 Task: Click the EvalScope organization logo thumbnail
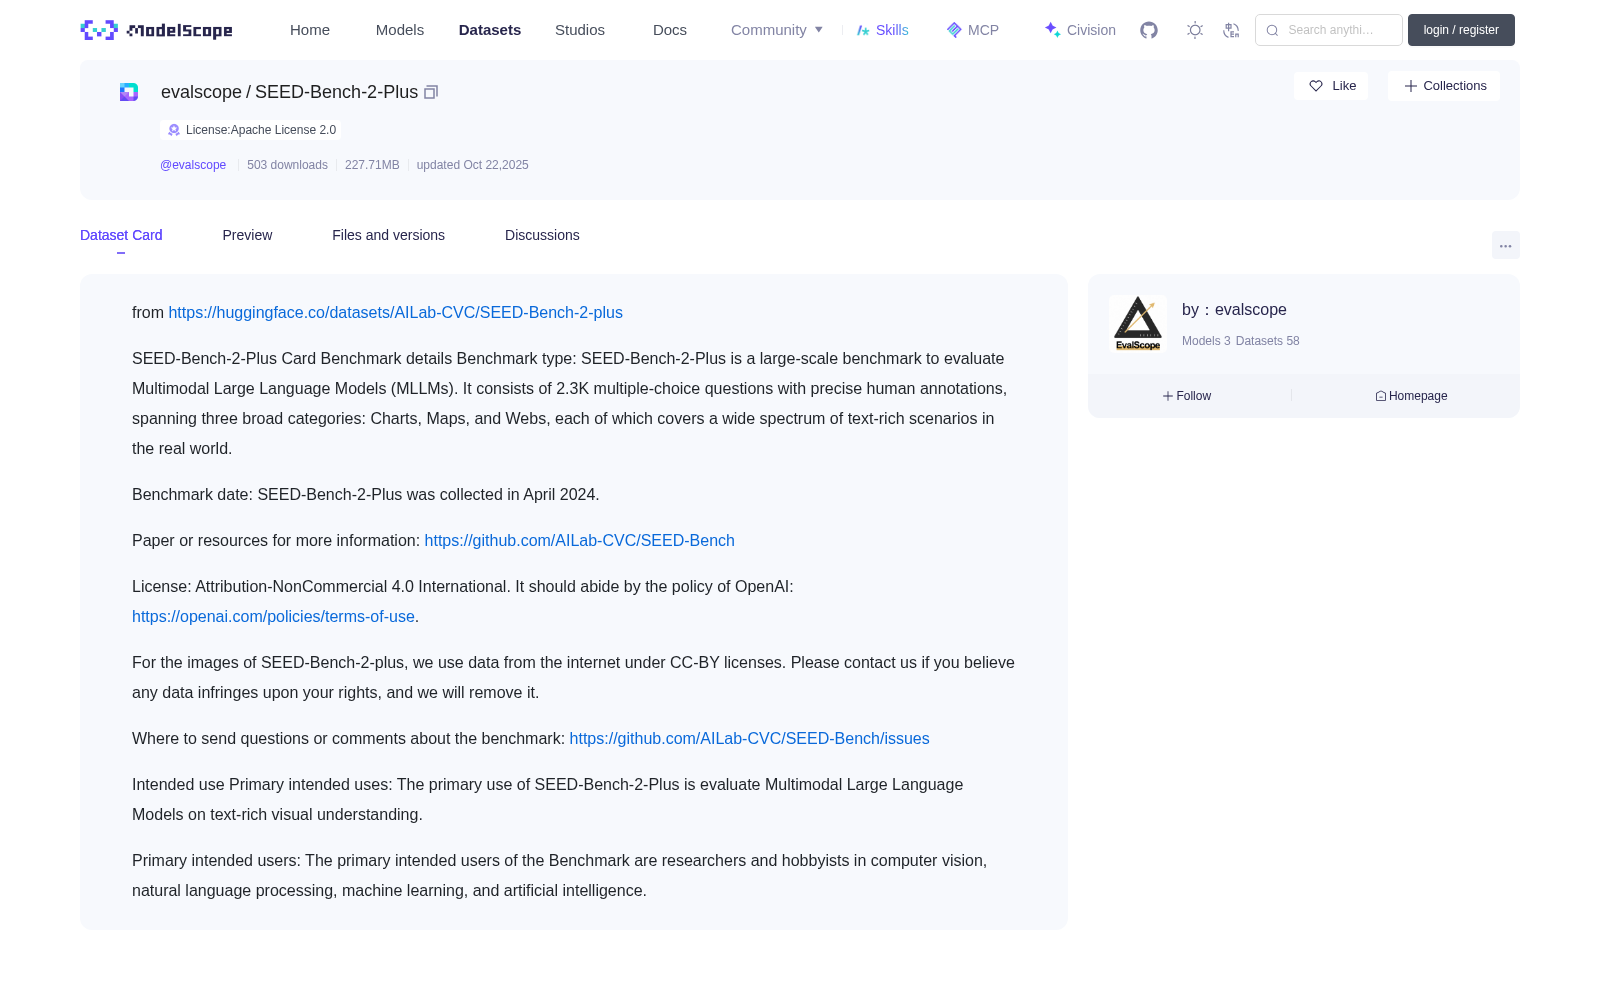[1138, 323]
